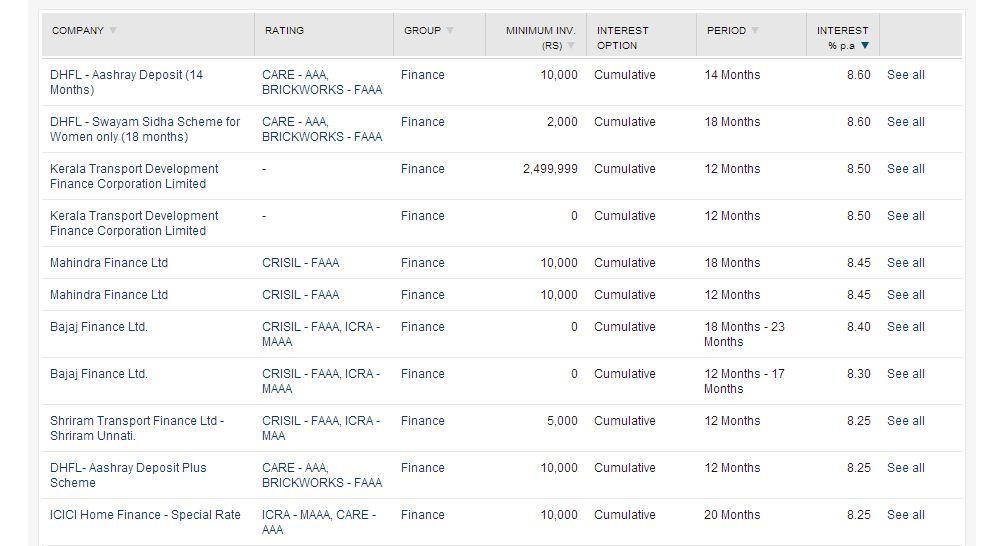Sort by Period column arrow
983x546 pixels.
pos(755,30)
